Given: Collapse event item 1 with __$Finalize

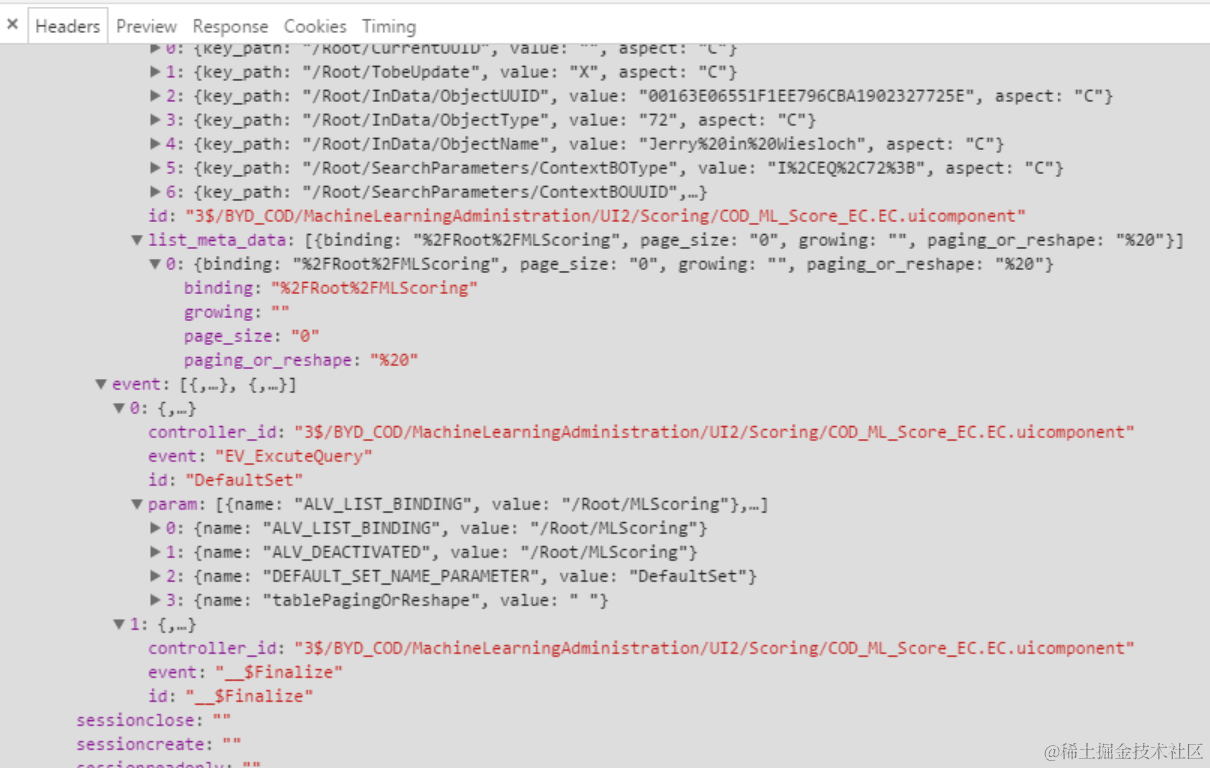Looking at the screenshot, I should click(x=119, y=624).
